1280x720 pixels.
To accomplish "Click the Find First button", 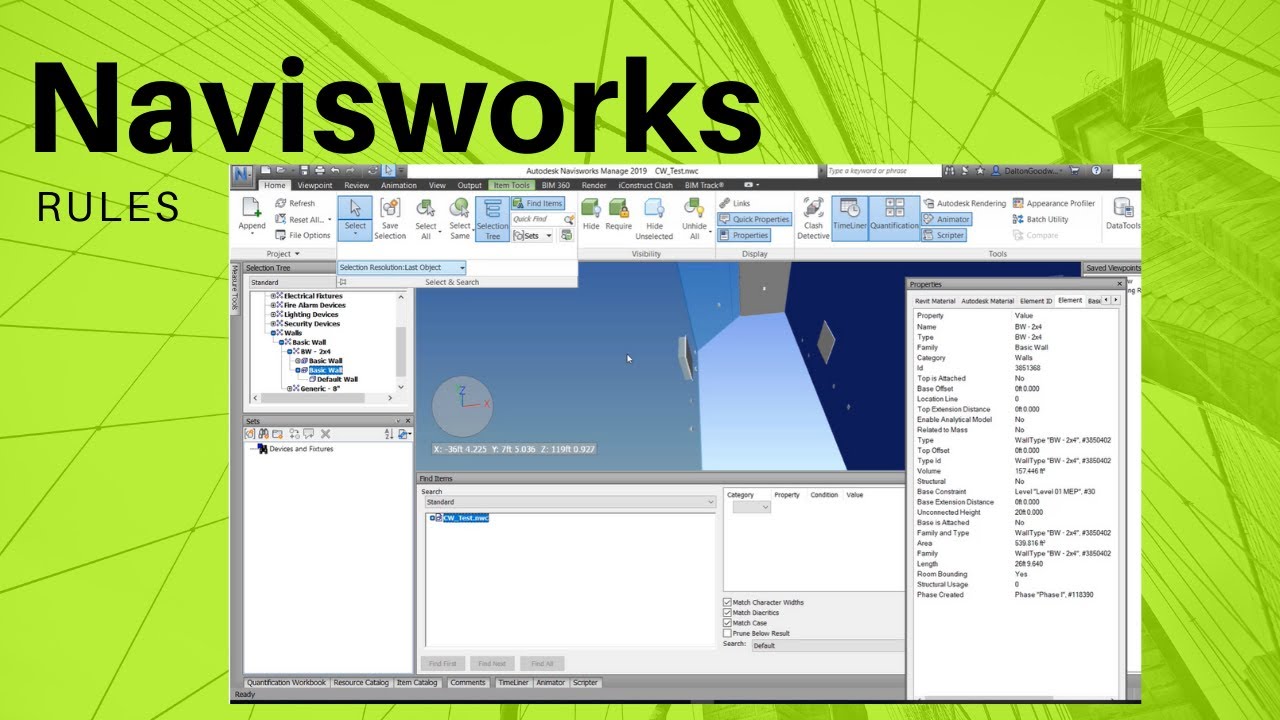I will click(x=442, y=664).
